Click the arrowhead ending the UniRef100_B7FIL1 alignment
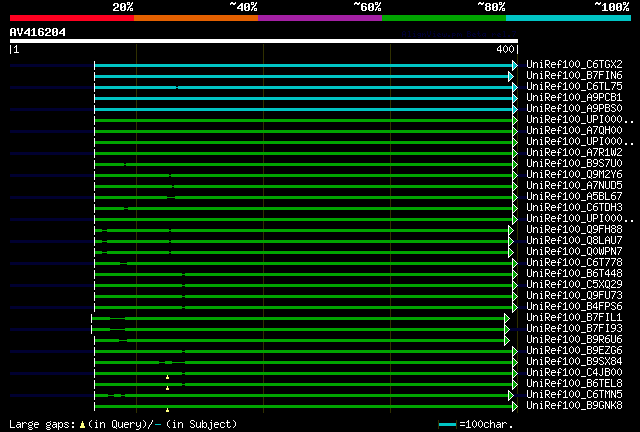The height and width of the screenshot is (432, 640). pyautogui.click(x=507, y=318)
